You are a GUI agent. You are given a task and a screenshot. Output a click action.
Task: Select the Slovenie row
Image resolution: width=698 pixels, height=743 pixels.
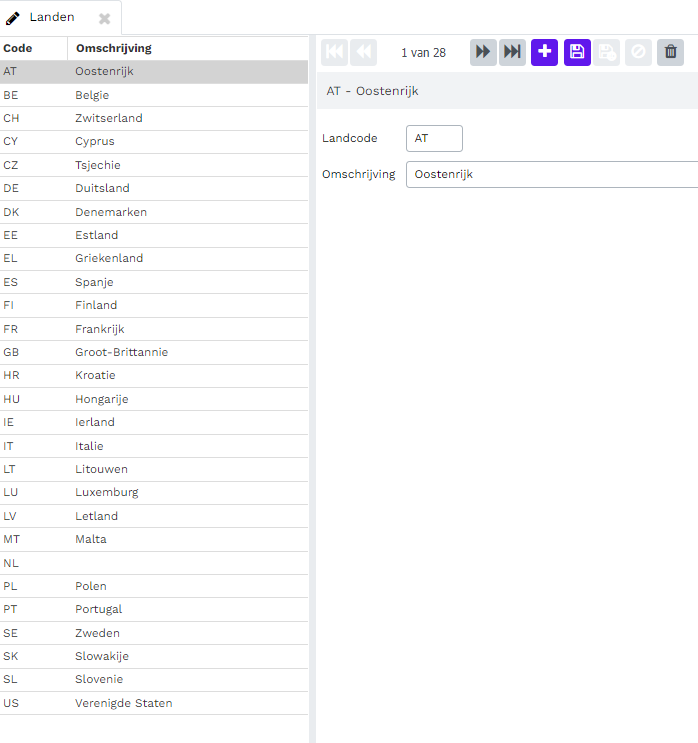[x=154, y=680]
